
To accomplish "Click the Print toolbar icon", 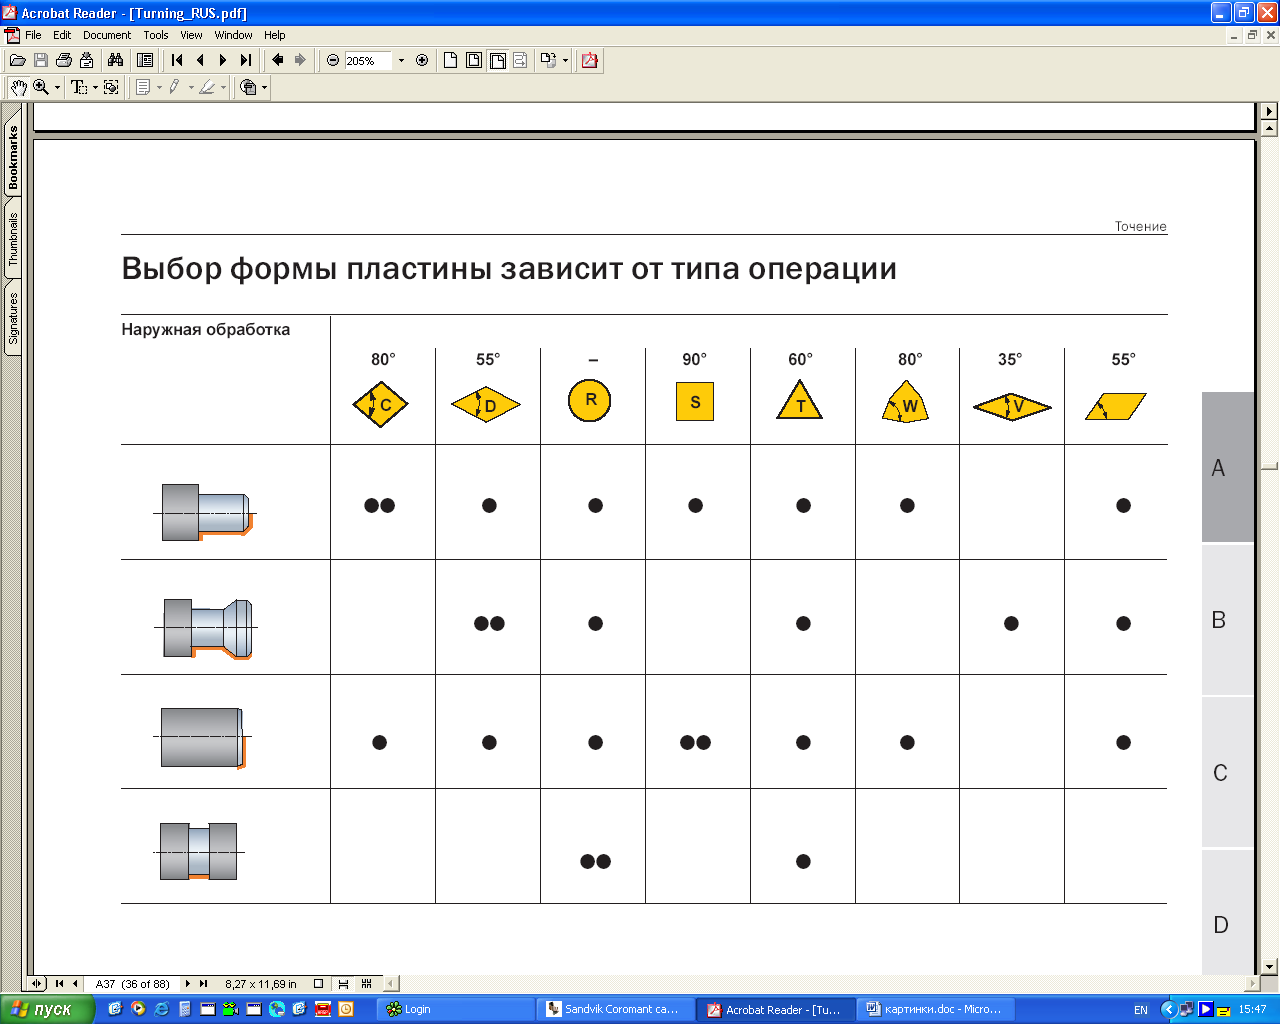I will (x=64, y=60).
